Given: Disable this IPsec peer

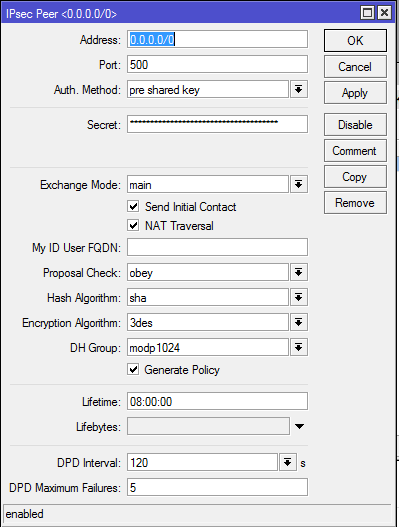Looking at the screenshot, I should click(355, 125).
